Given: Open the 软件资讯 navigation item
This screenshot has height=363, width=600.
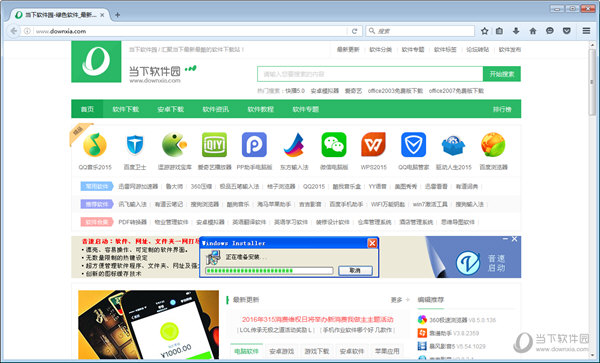Looking at the screenshot, I should point(215,109).
